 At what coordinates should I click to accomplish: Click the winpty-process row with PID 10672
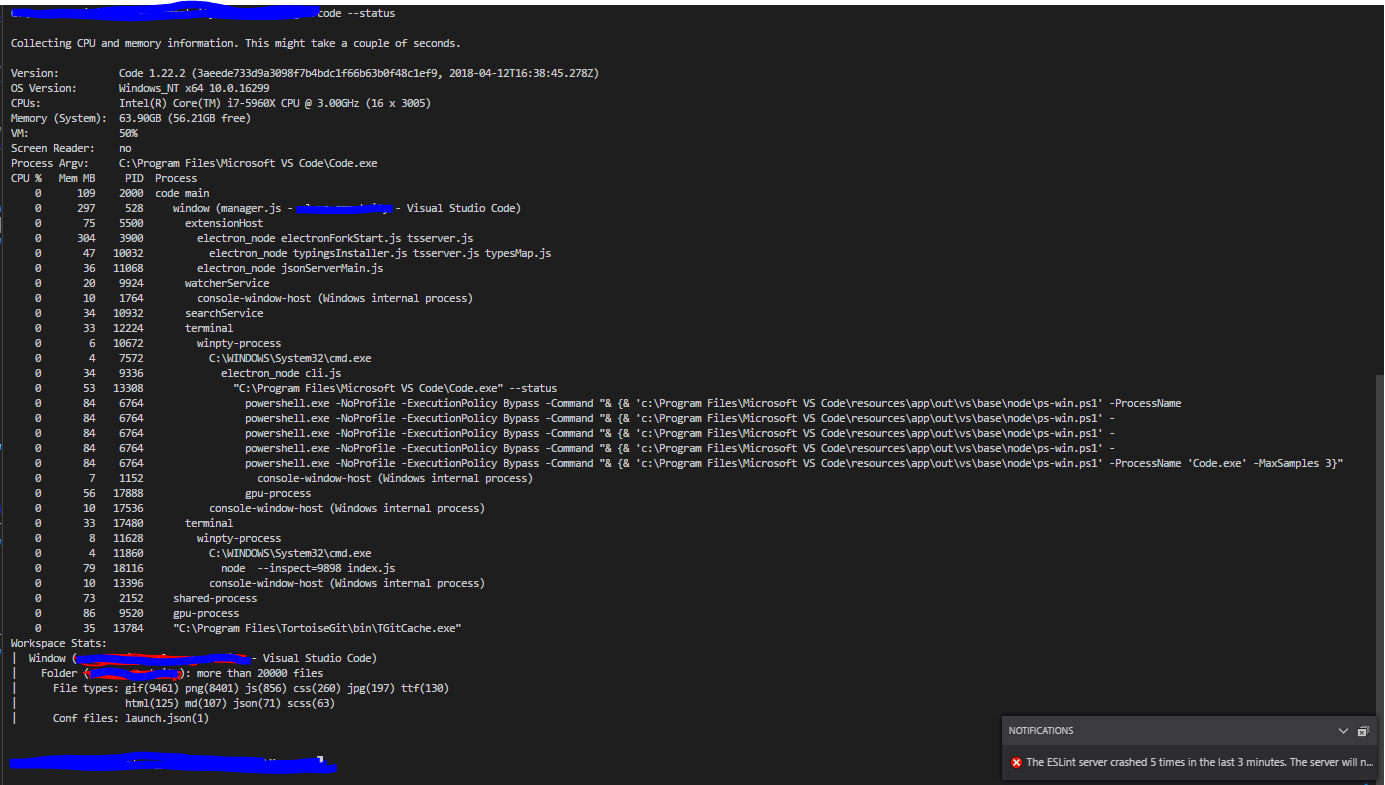click(158, 344)
